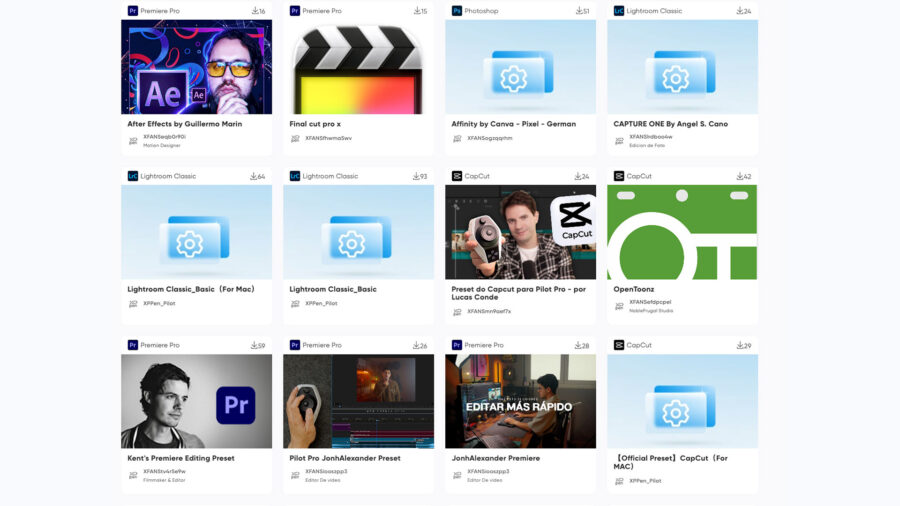Click 'Filmmaker & Editor' author subtitle
This screenshot has width=900, height=506.
(x=164, y=480)
